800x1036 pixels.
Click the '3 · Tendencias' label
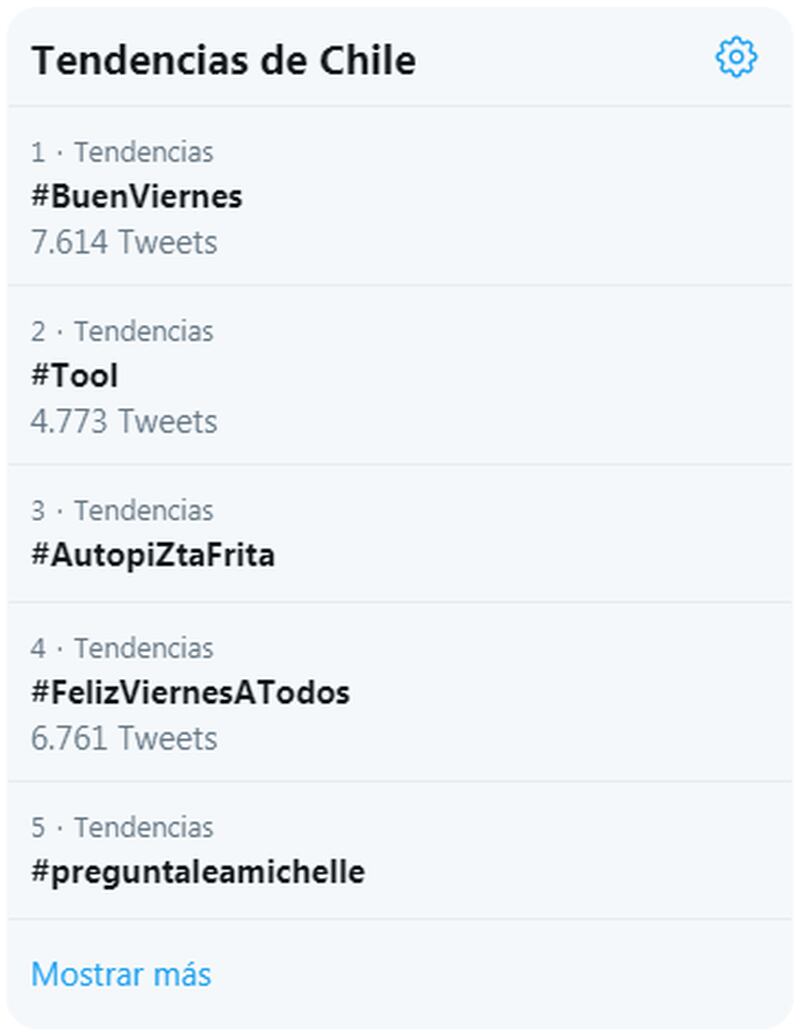point(122,510)
